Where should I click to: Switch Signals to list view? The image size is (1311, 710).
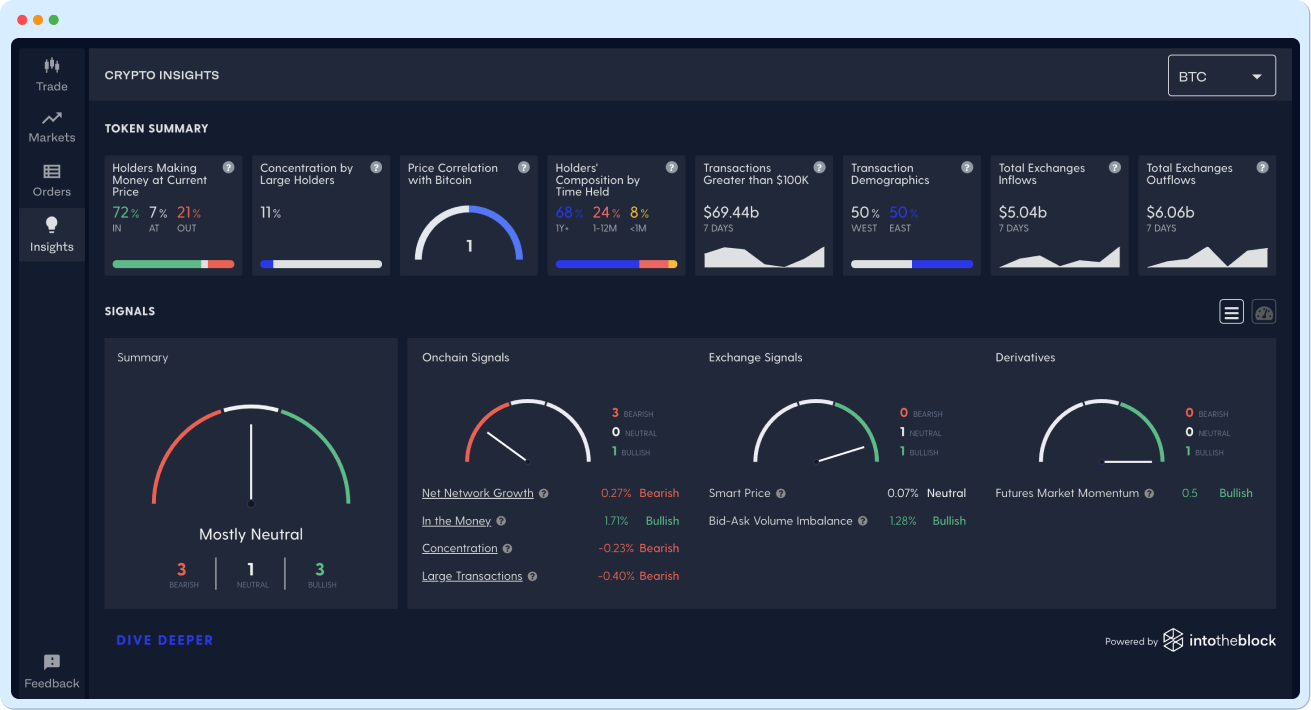coord(1231,311)
